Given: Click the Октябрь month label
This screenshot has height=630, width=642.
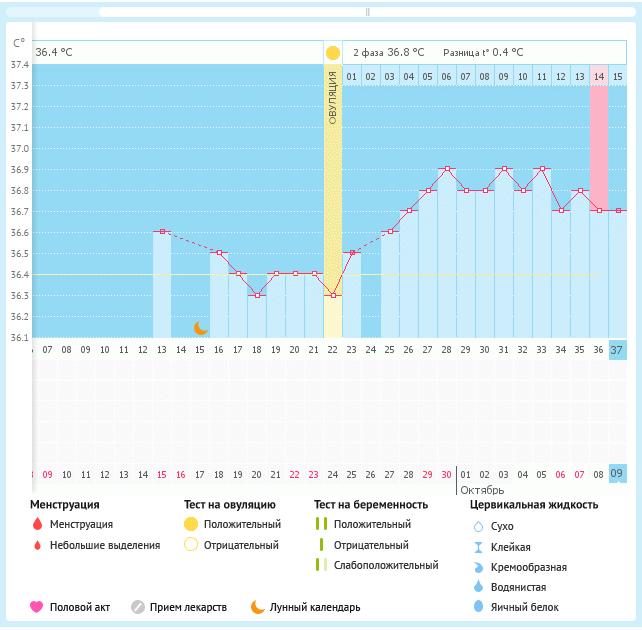Looking at the screenshot, I should pos(481,490).
